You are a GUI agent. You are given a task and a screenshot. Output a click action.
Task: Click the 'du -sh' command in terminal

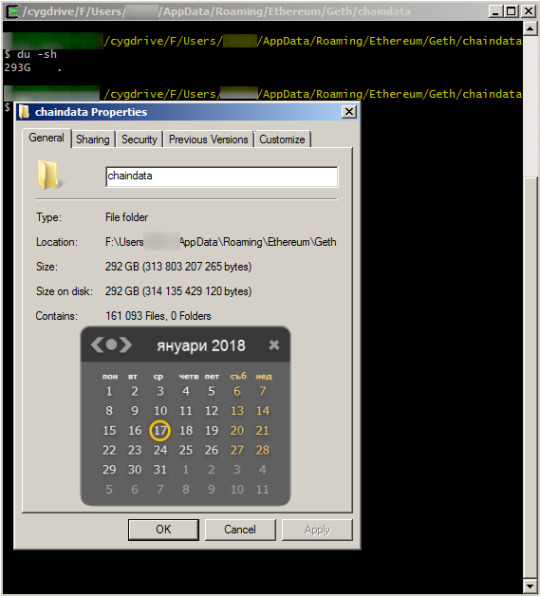(37, 54)
